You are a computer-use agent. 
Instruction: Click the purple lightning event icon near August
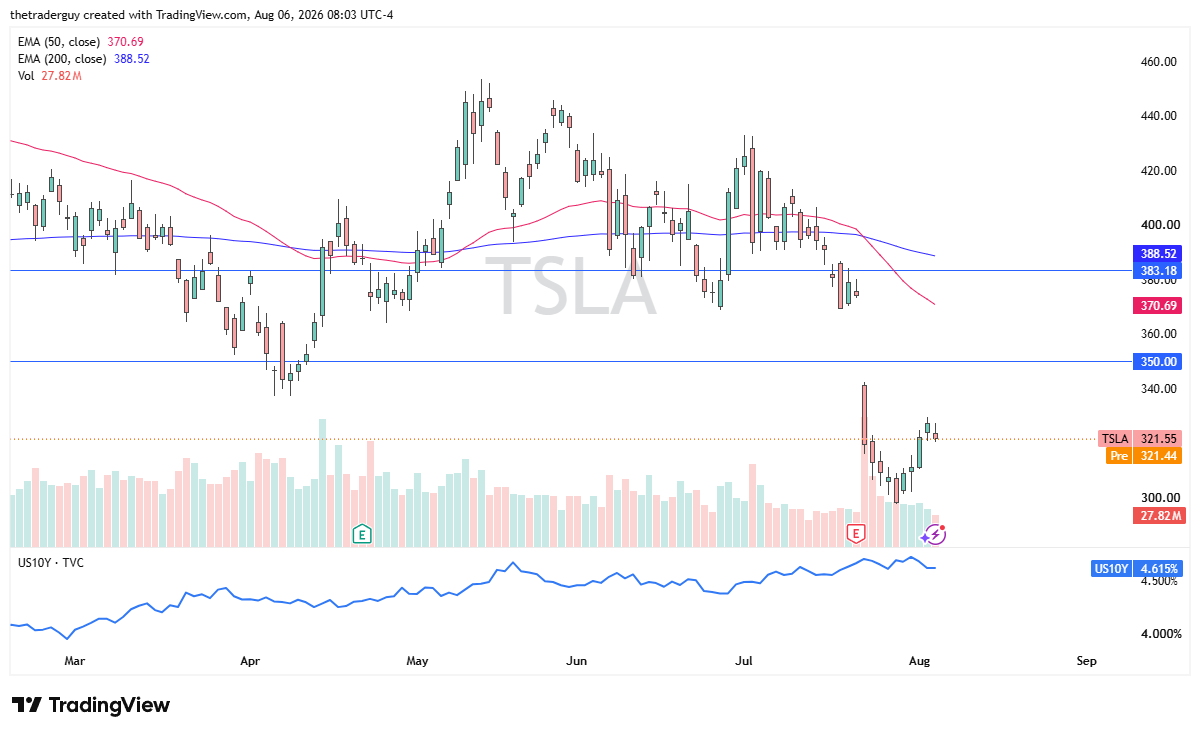coord(934,535)
